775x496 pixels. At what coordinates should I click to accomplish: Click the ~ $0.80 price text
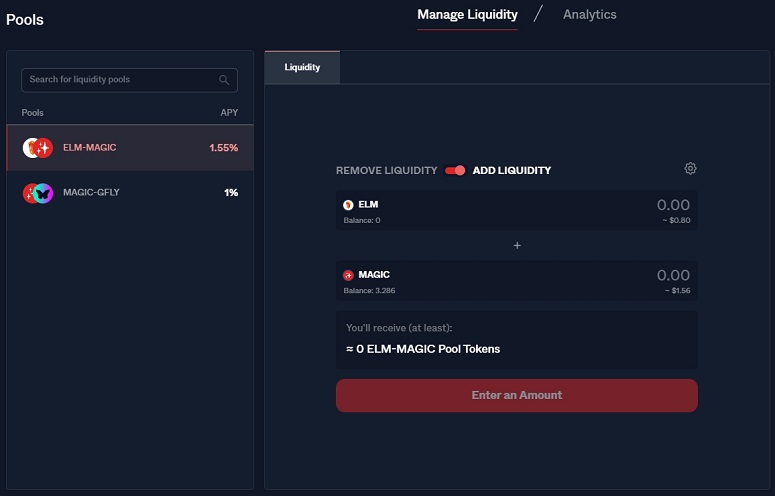point(676,220)
